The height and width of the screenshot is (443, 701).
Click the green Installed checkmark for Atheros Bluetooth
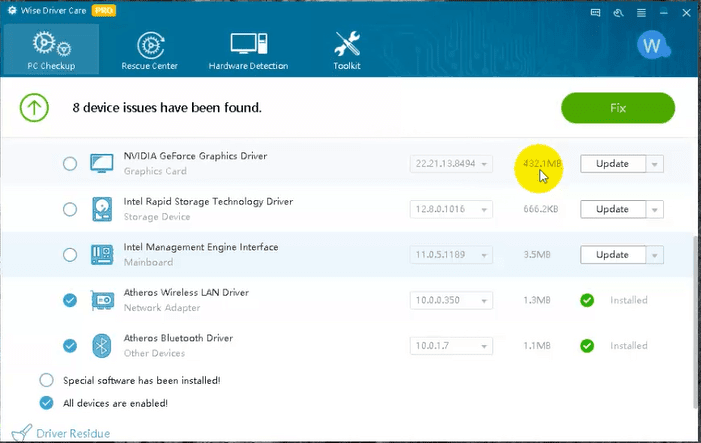[587, 346]
